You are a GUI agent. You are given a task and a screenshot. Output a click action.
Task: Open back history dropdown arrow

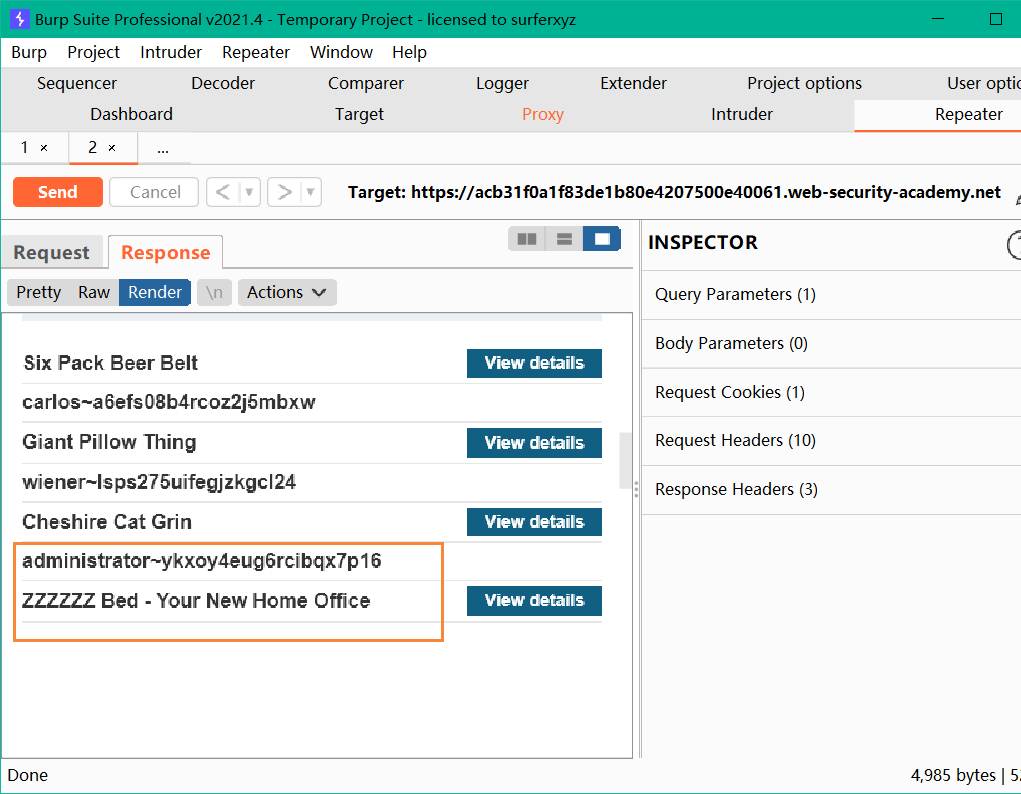pos(249,192)
